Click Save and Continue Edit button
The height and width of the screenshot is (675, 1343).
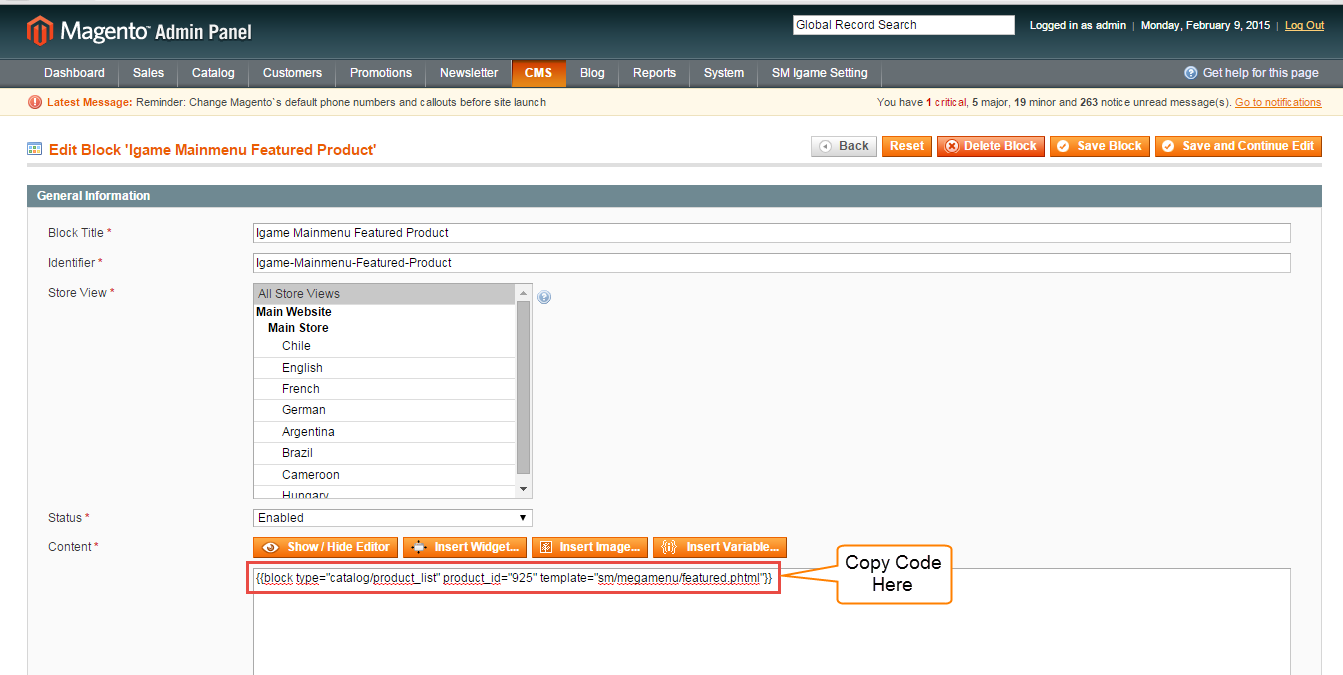pyautogui.click(x=1238, y=146)
